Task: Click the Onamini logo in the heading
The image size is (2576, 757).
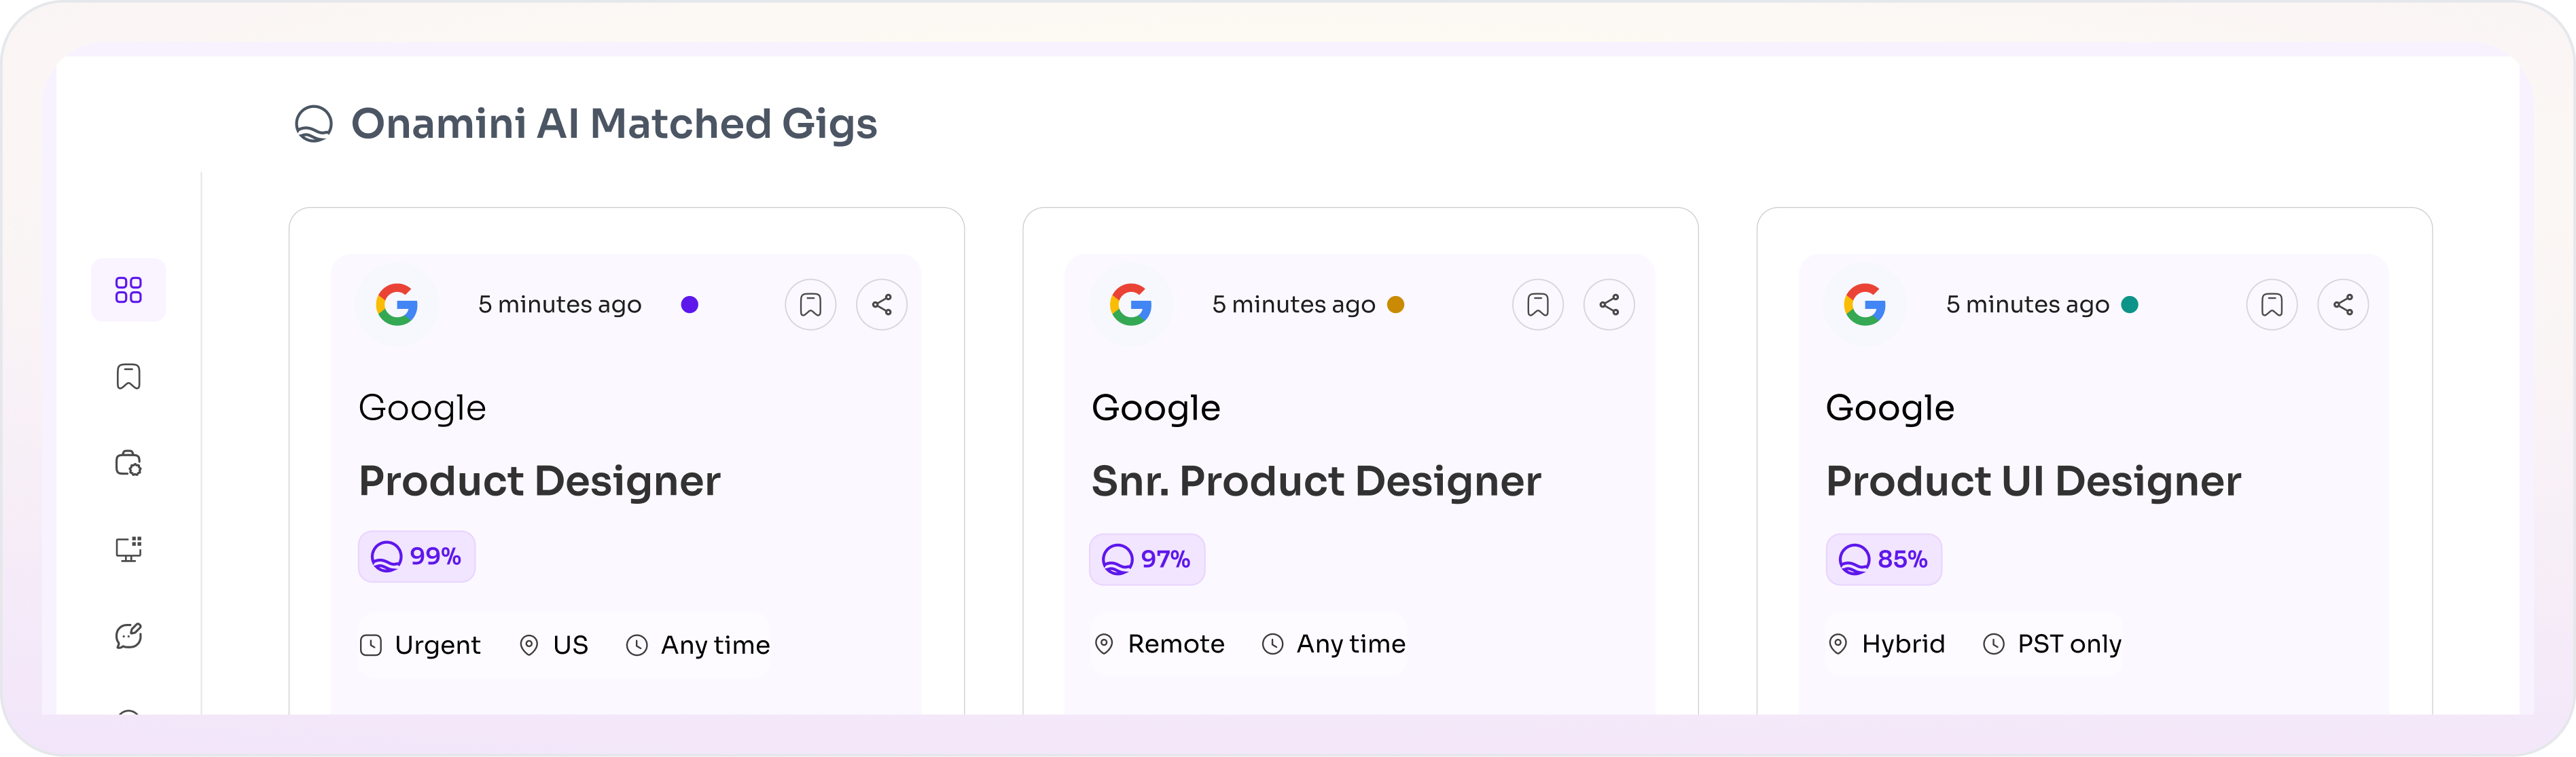Action: [x=313, y=124]
